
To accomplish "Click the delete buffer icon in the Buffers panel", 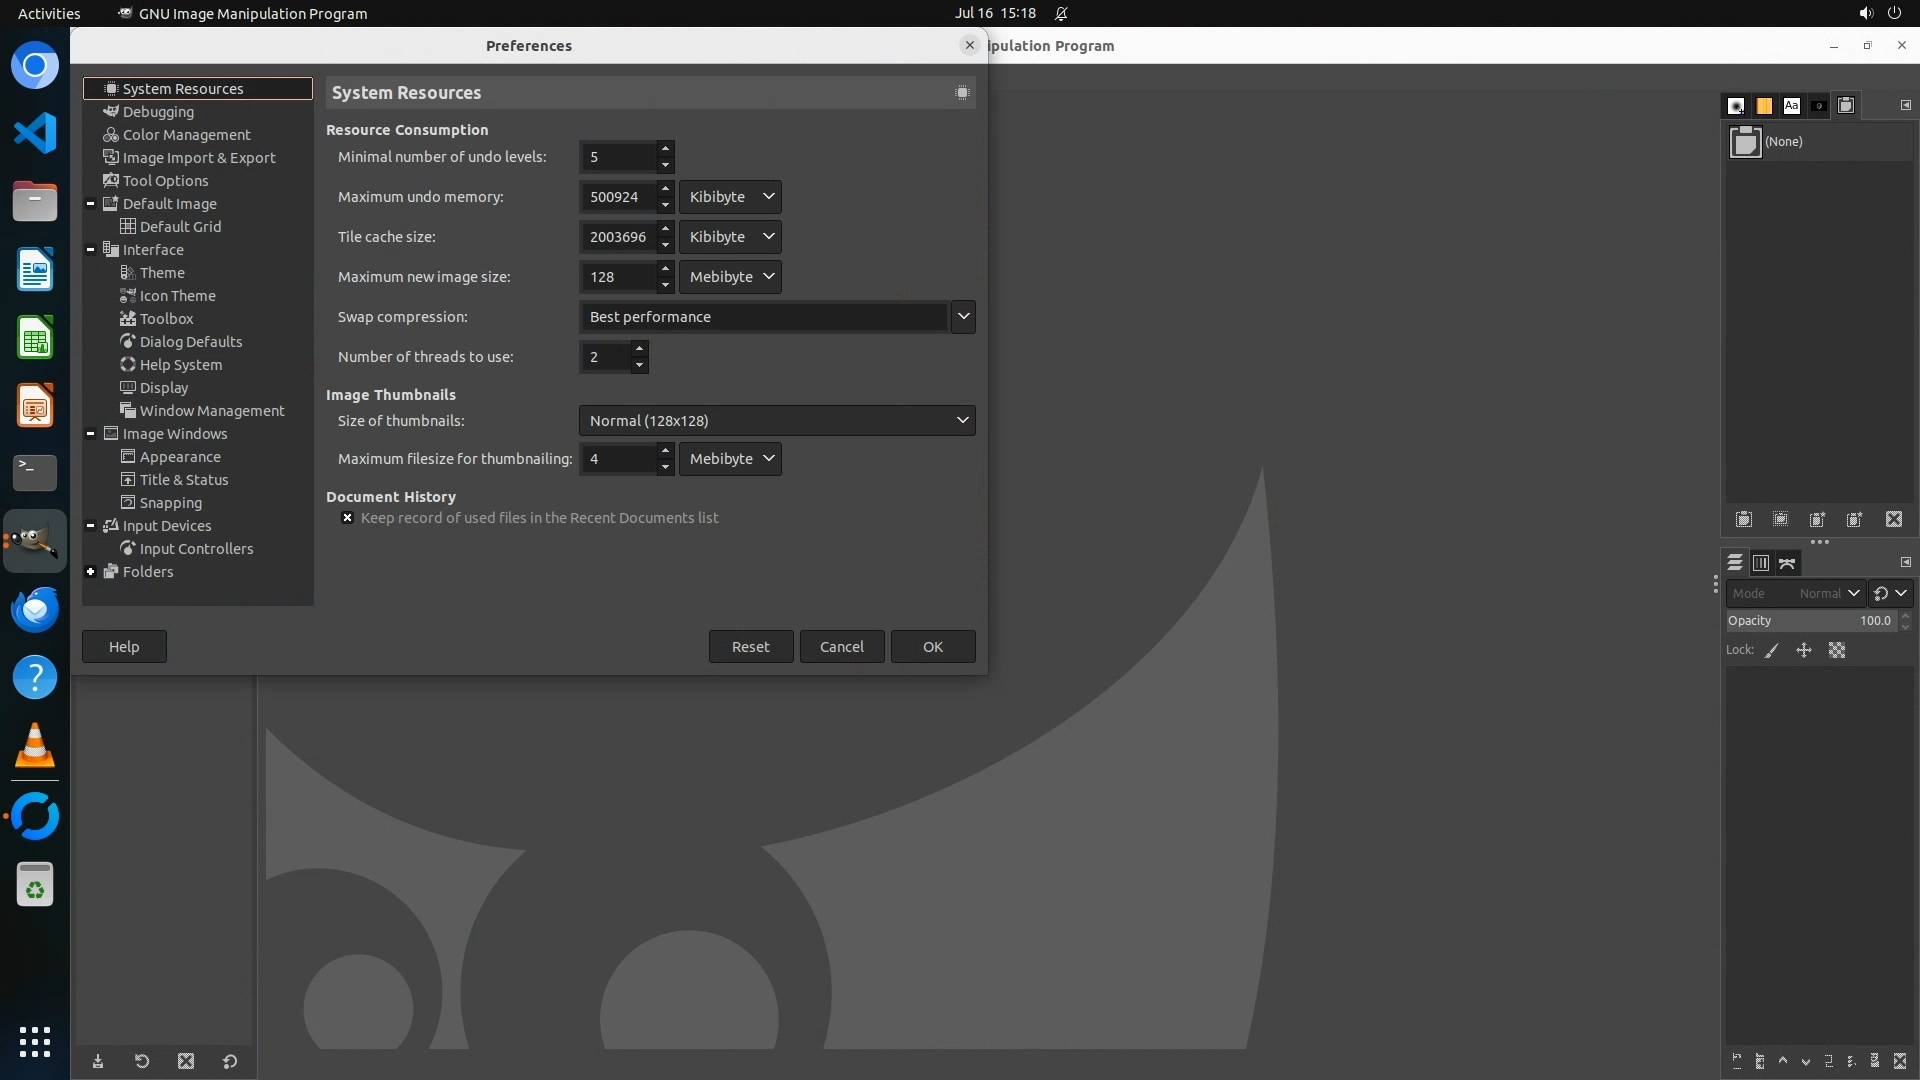I will [1894, 519].
